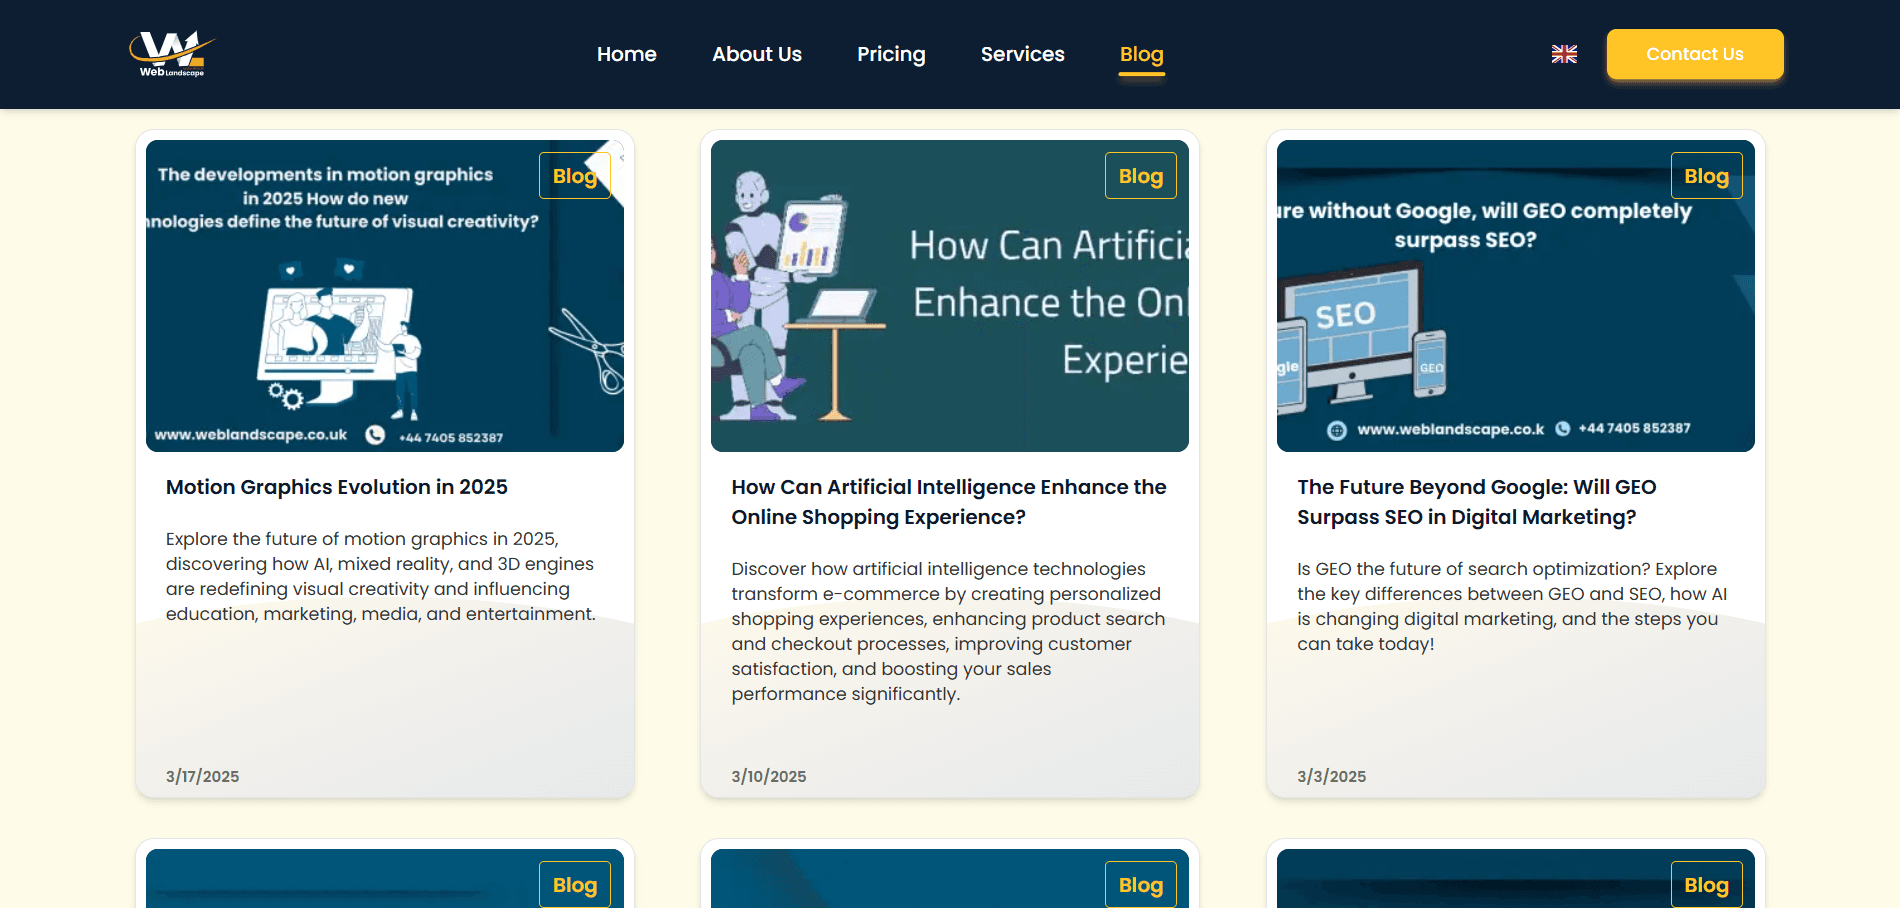1900x908 pixels.
Task: Open "Motion Graphics Evolution in 2025" title
Action: 337,487
